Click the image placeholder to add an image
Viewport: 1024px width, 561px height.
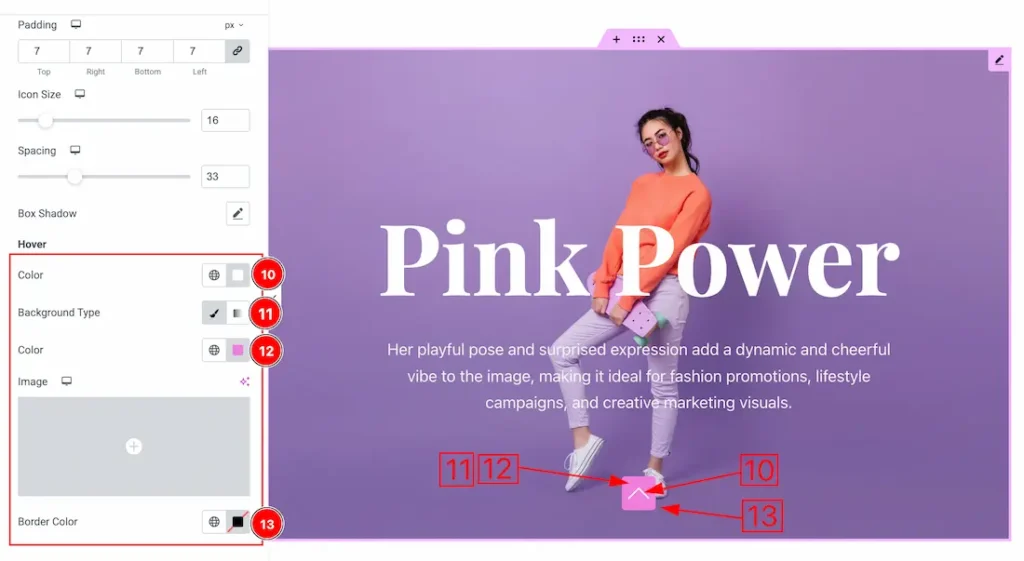[x=134, y=446]
